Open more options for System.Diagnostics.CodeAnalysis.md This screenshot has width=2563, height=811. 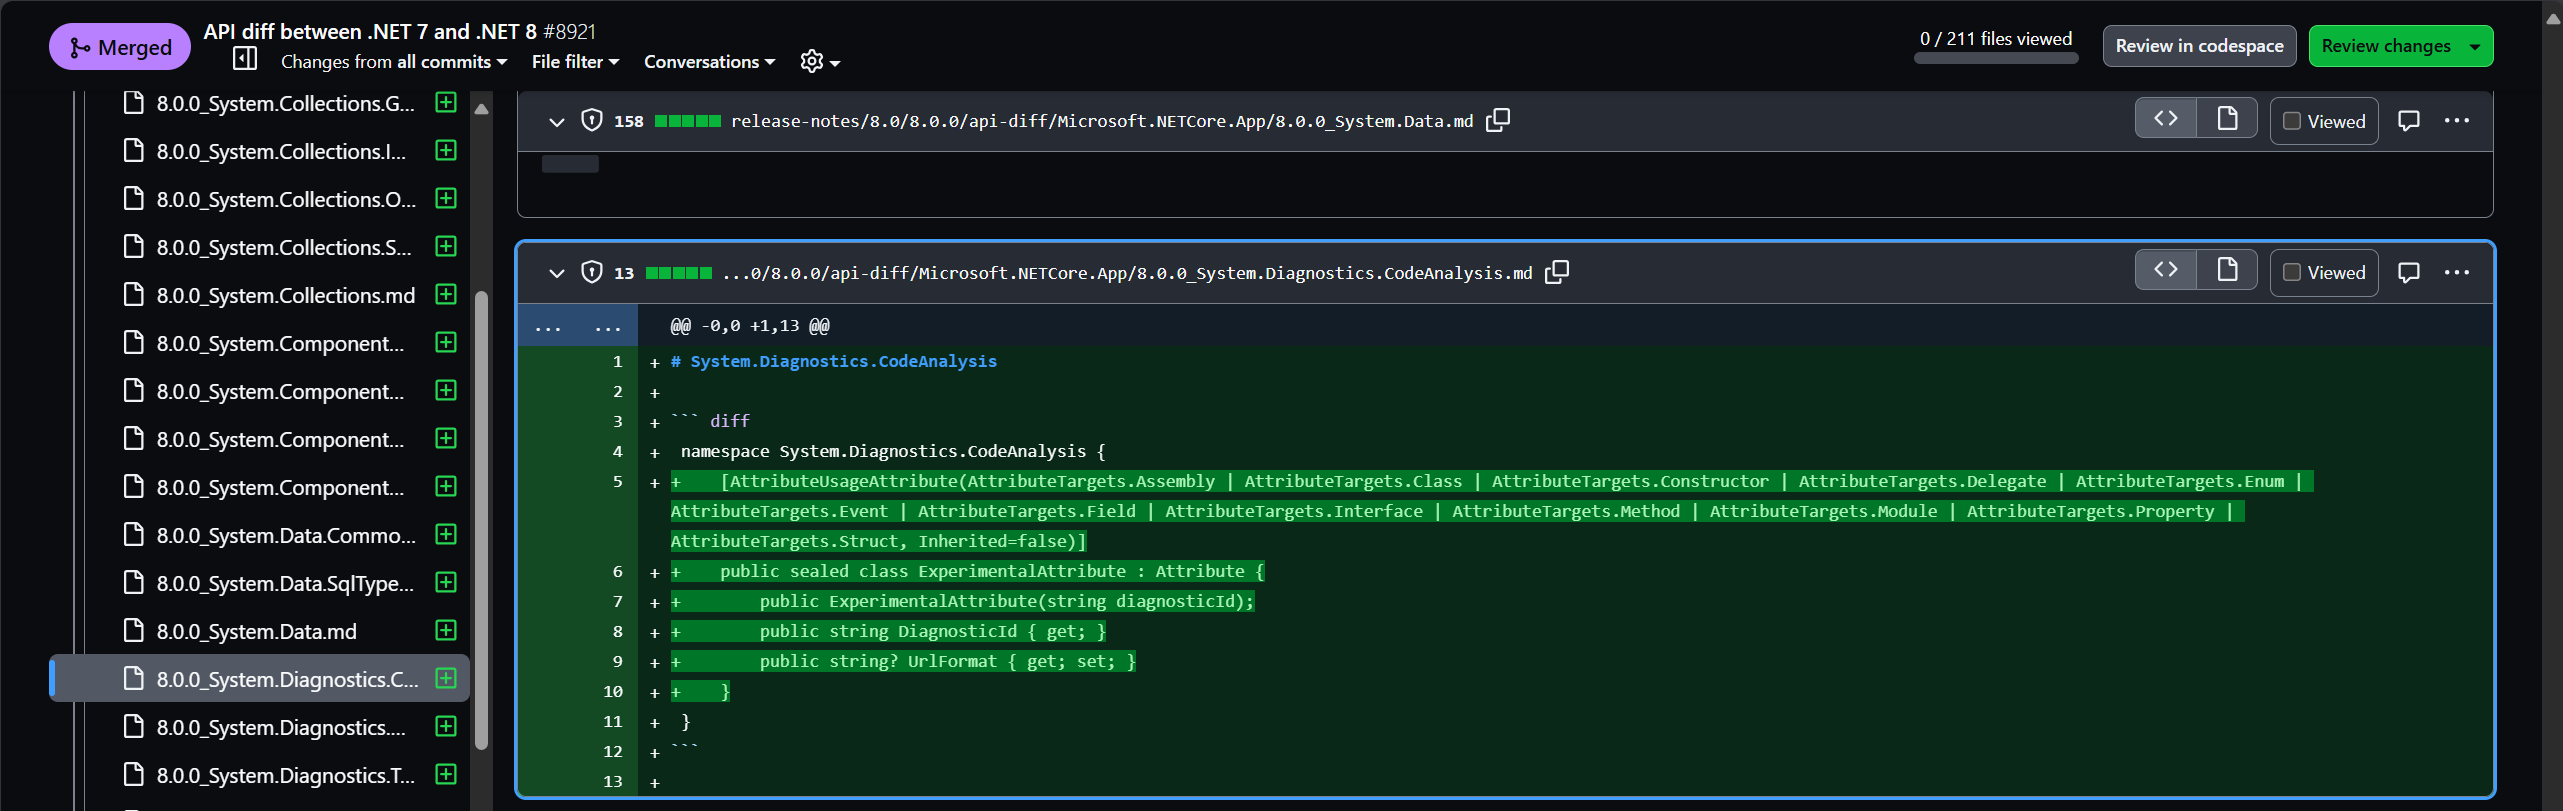[x=2457, y=272]
